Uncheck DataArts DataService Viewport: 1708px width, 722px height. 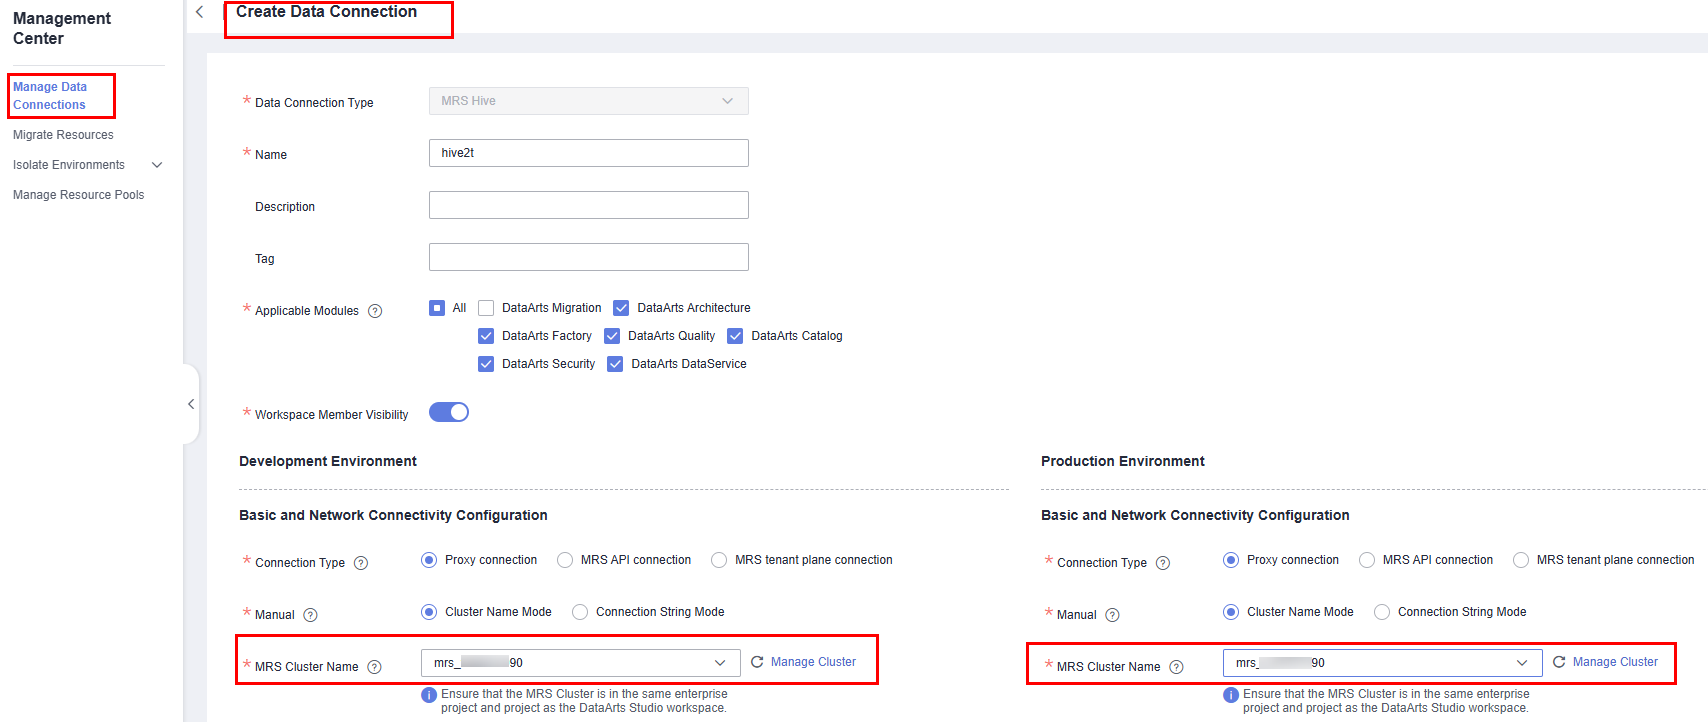point(615,364)
